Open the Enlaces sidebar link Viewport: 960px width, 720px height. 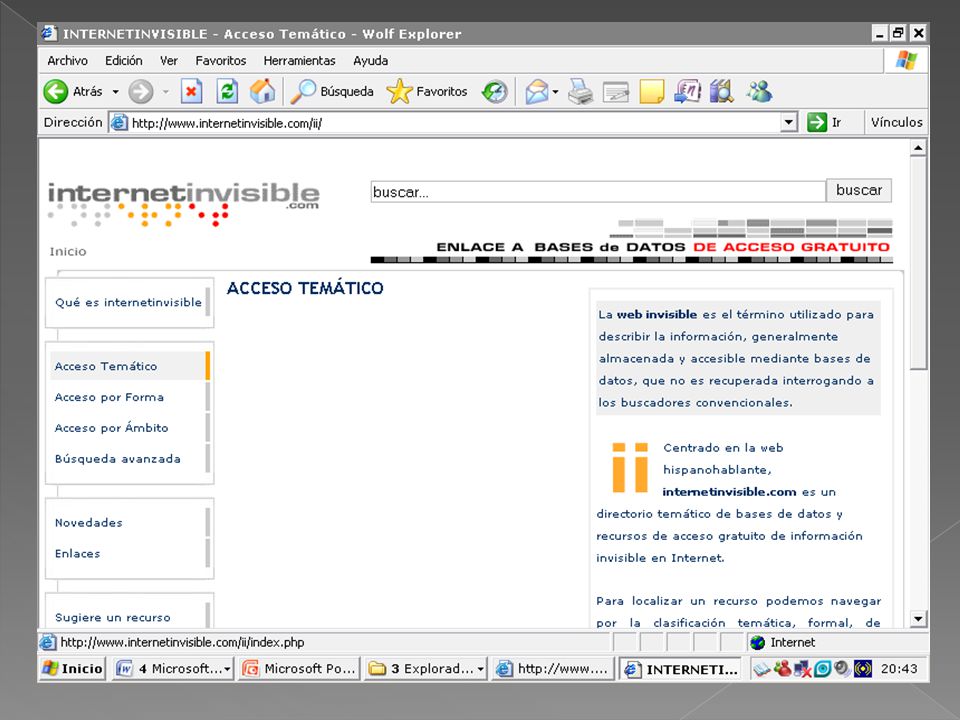click(x=77, y=553)
